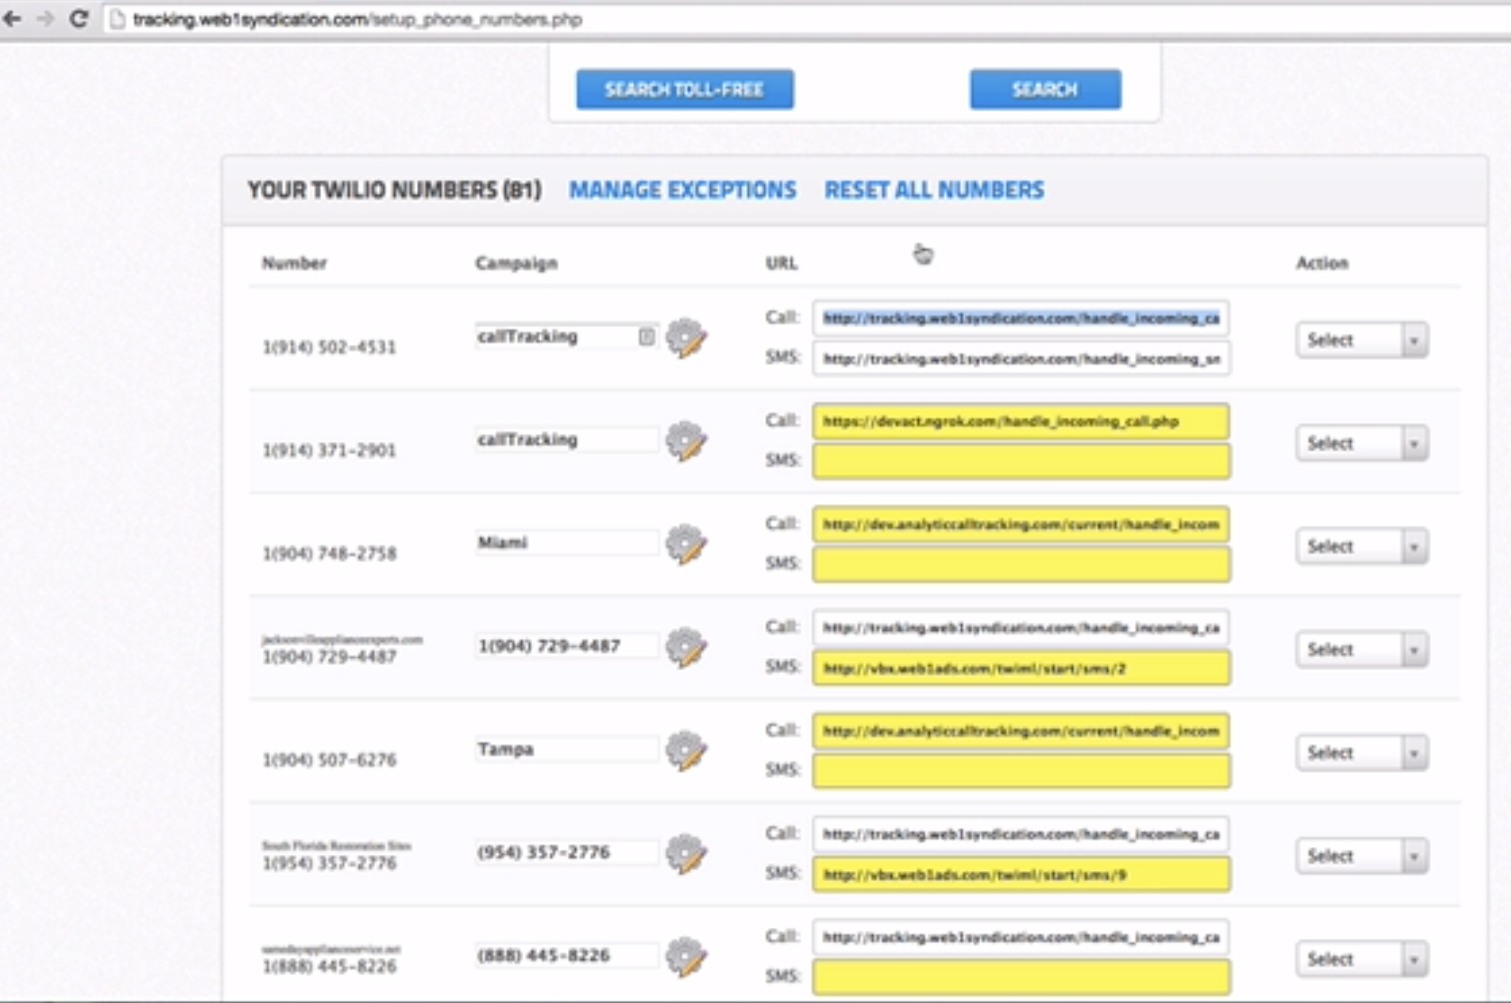Click the edit gear beside Miami campaign
This screenshot has height=1003, width=1511.
pyautogui.click(x=686, y=545)
